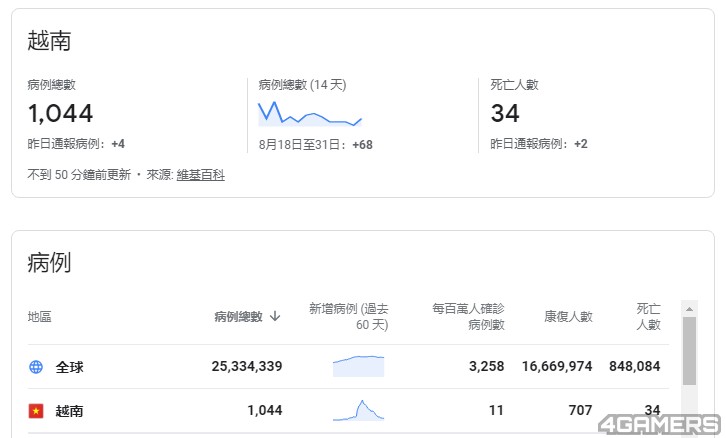Click the 新增病例 (過去 60 天) header
This screenshot has width=726, height=438.
(x=349, y=317)
